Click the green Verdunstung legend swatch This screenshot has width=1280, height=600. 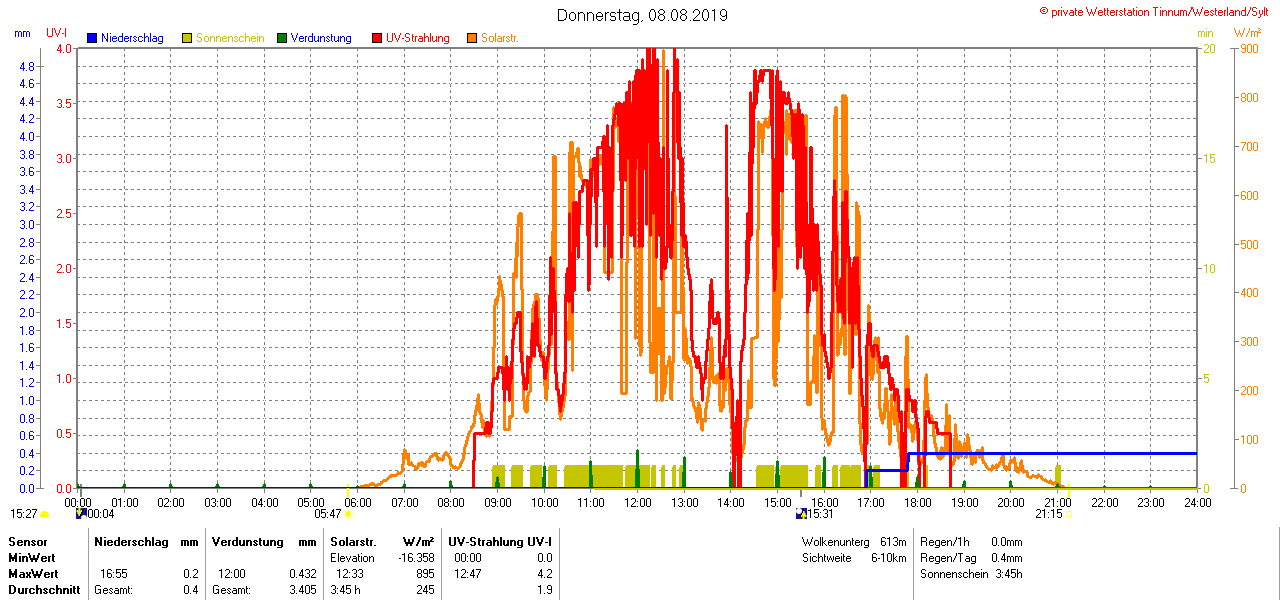click(x=282, y=38)
